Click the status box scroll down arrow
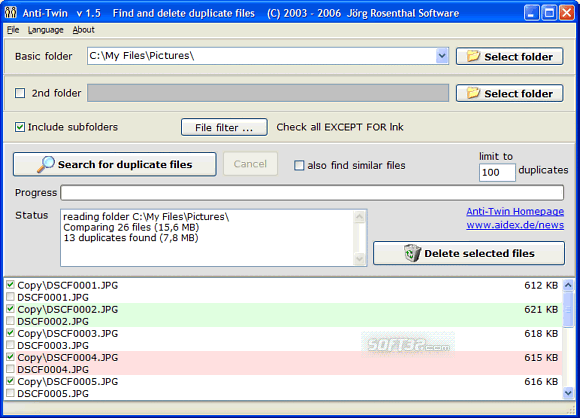580x418 pixels. (359, 259)
